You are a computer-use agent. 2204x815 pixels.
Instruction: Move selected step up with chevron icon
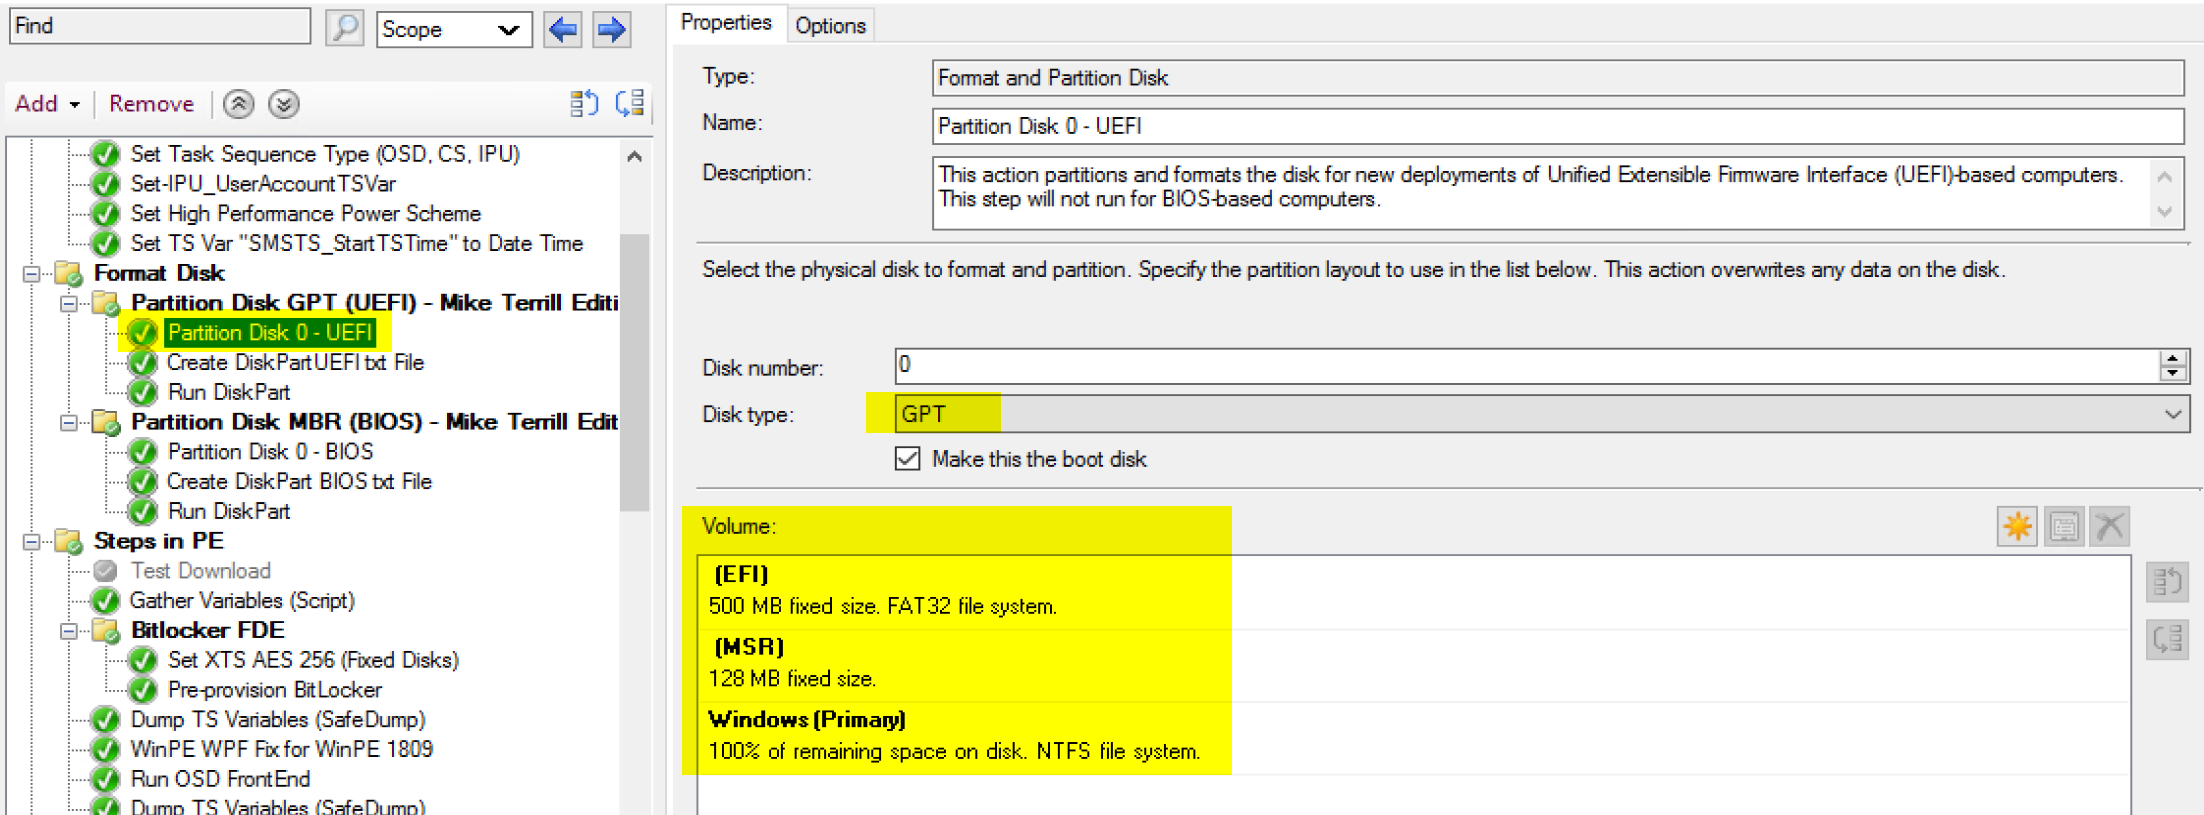[x=238, y=104]
